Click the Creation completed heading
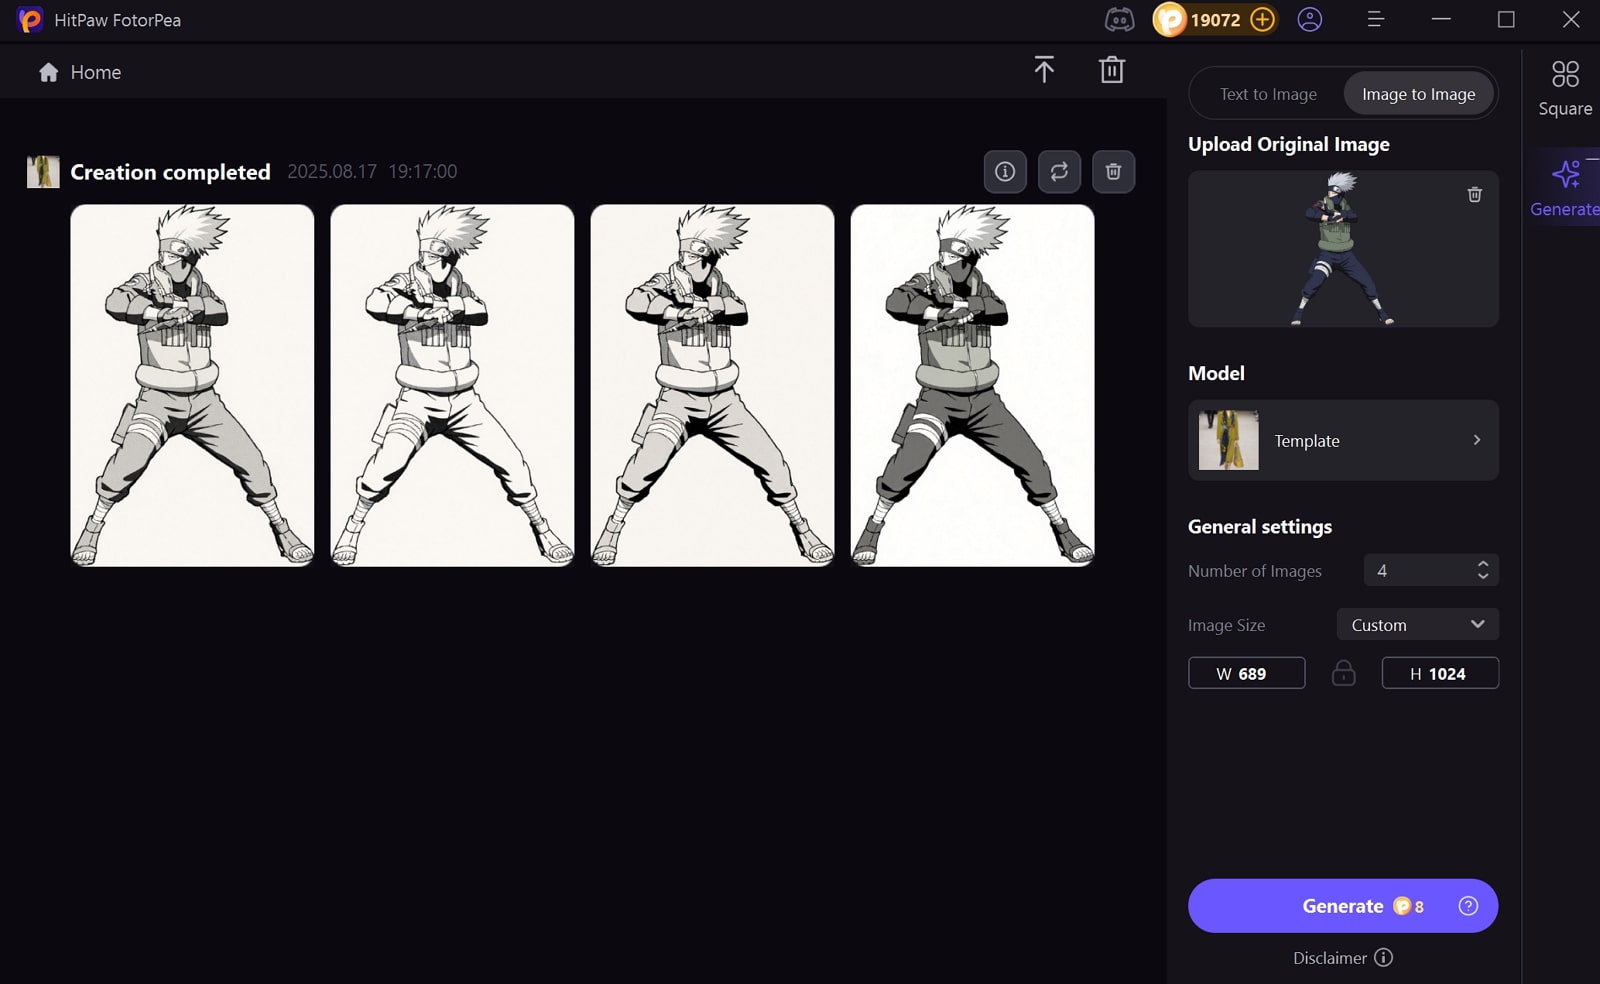The image size is (1600, 984). 170,172
